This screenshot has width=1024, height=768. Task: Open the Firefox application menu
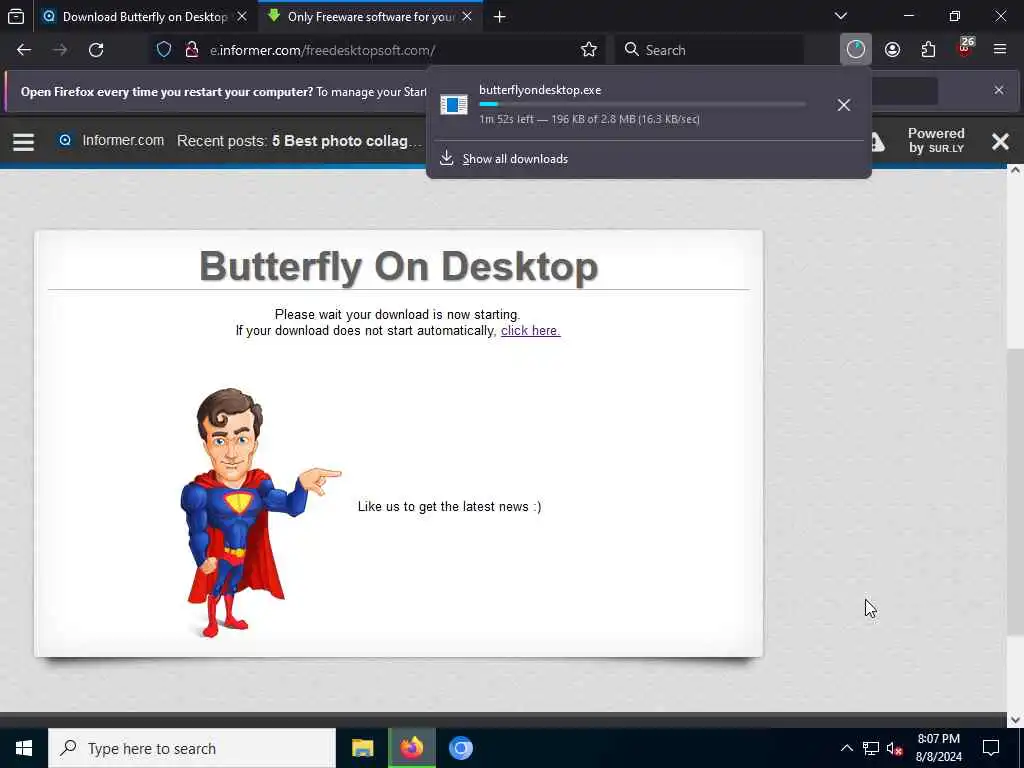pyautogui.click(x=1000, y=50)
